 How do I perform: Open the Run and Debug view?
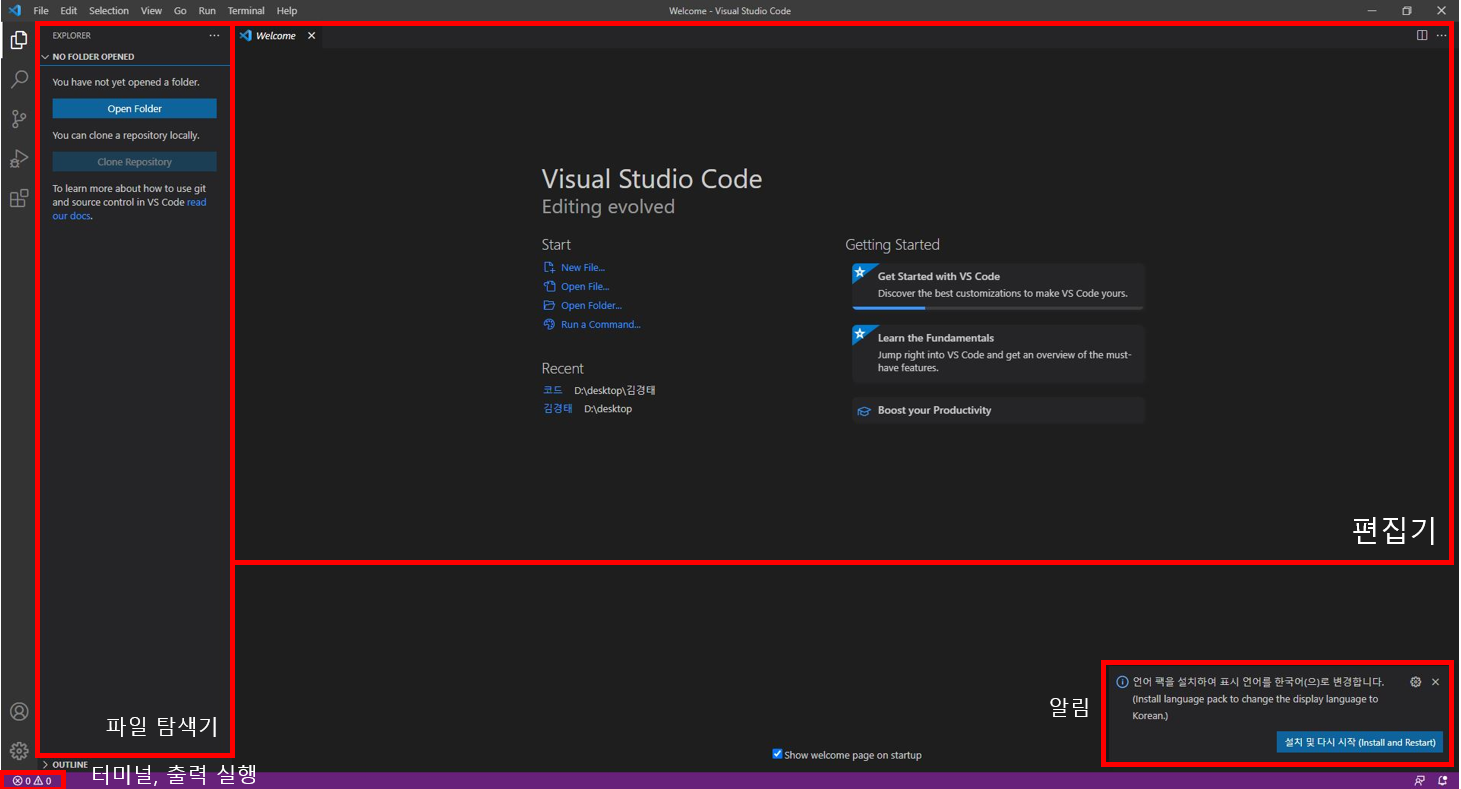(x=18, y=158)
